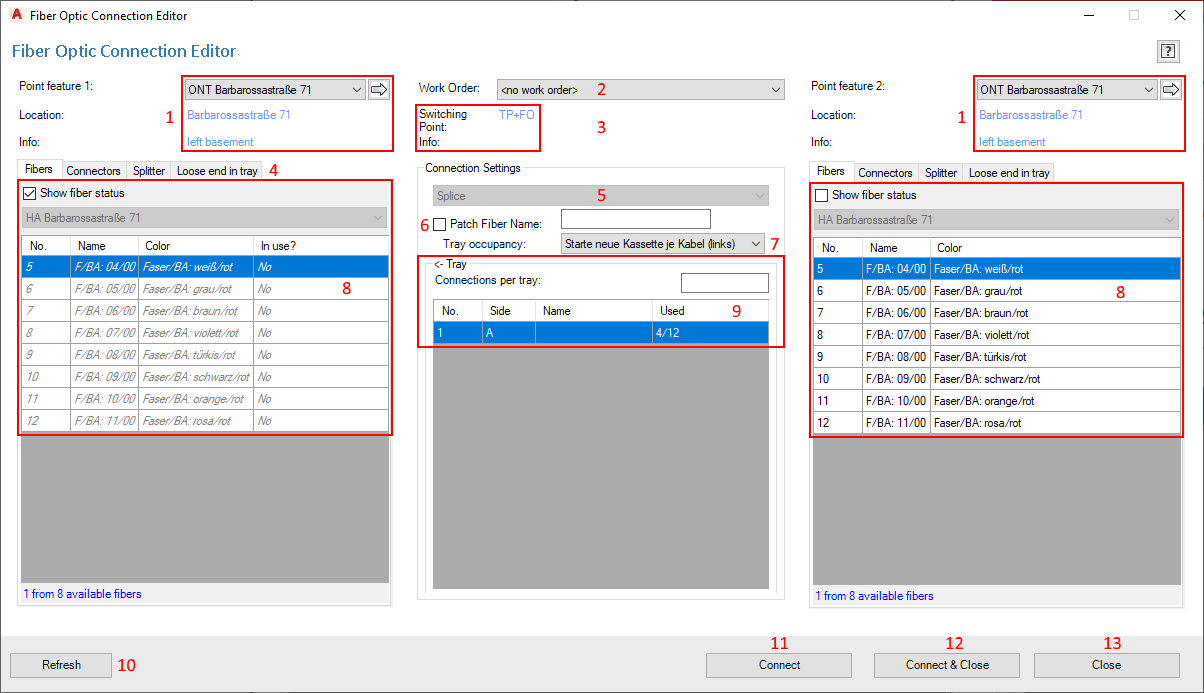The image size is (1204, 693).
Task: Select tray row 1 side A
Action: [x=601, y=333]
